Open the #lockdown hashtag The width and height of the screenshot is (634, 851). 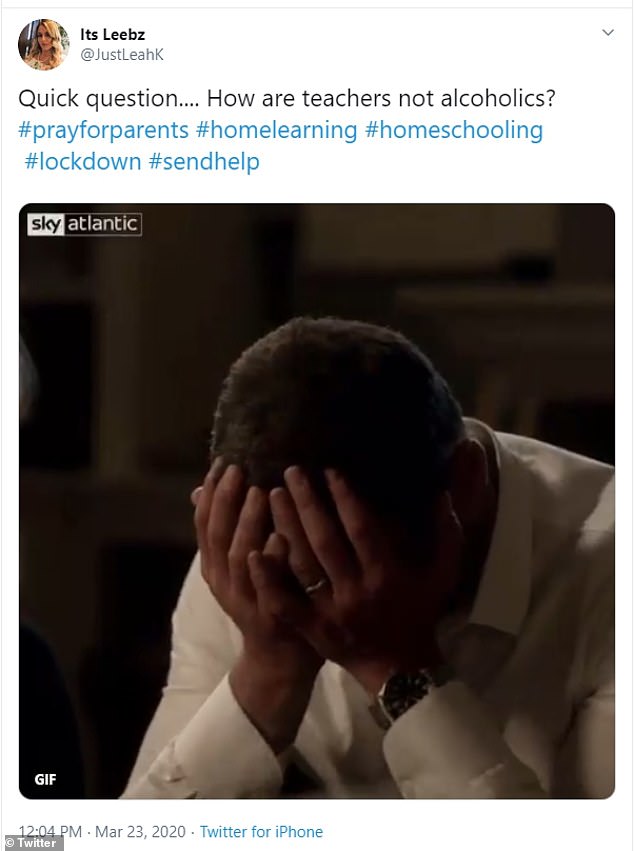pyautogui.click(x=83, y=162)
